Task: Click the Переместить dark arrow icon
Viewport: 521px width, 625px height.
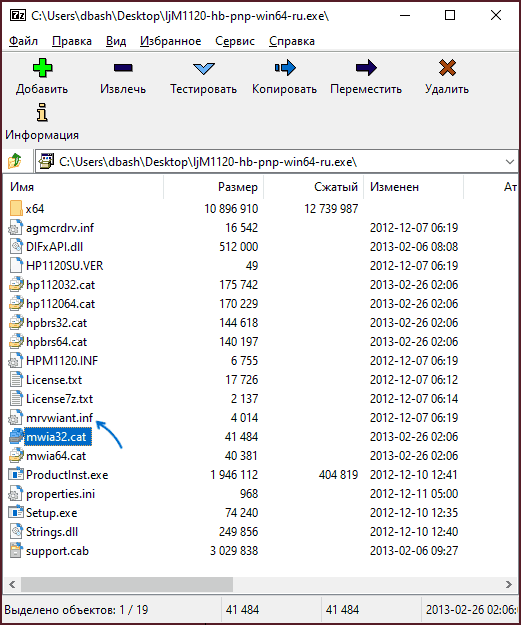Action: (x=366, y=68)
